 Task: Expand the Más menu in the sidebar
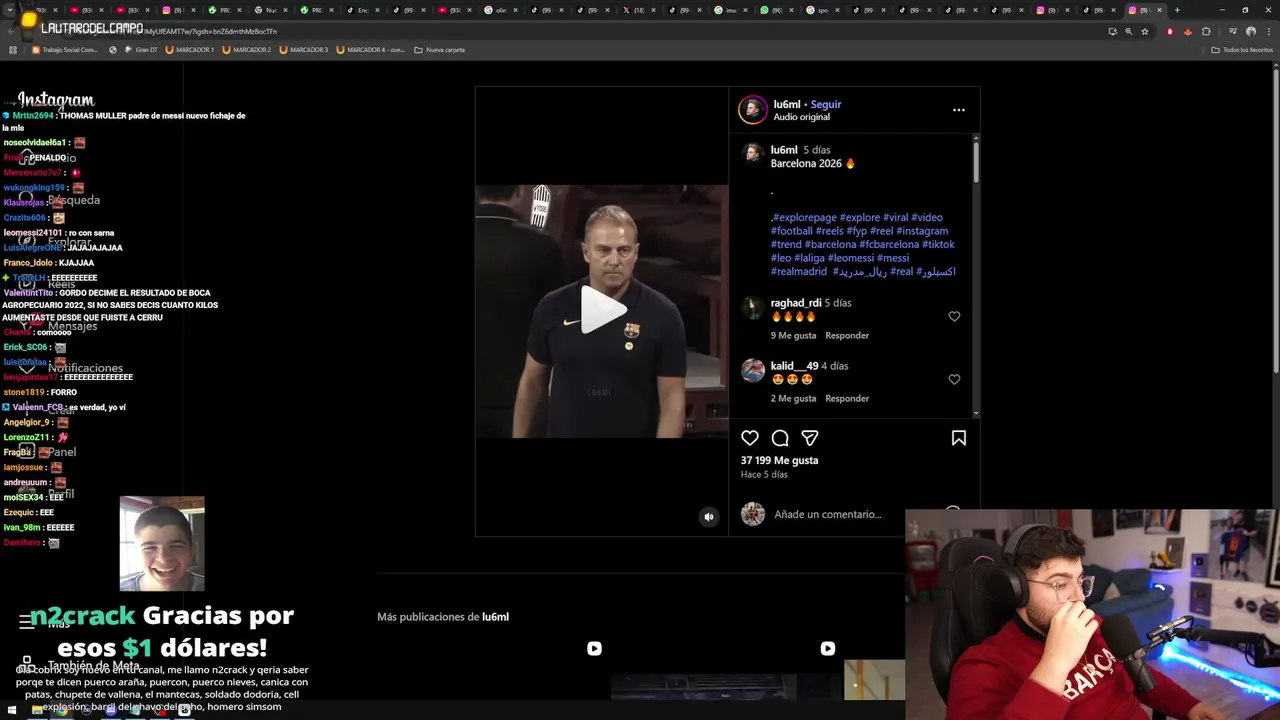pyautogui.click(x=46, y=623)
